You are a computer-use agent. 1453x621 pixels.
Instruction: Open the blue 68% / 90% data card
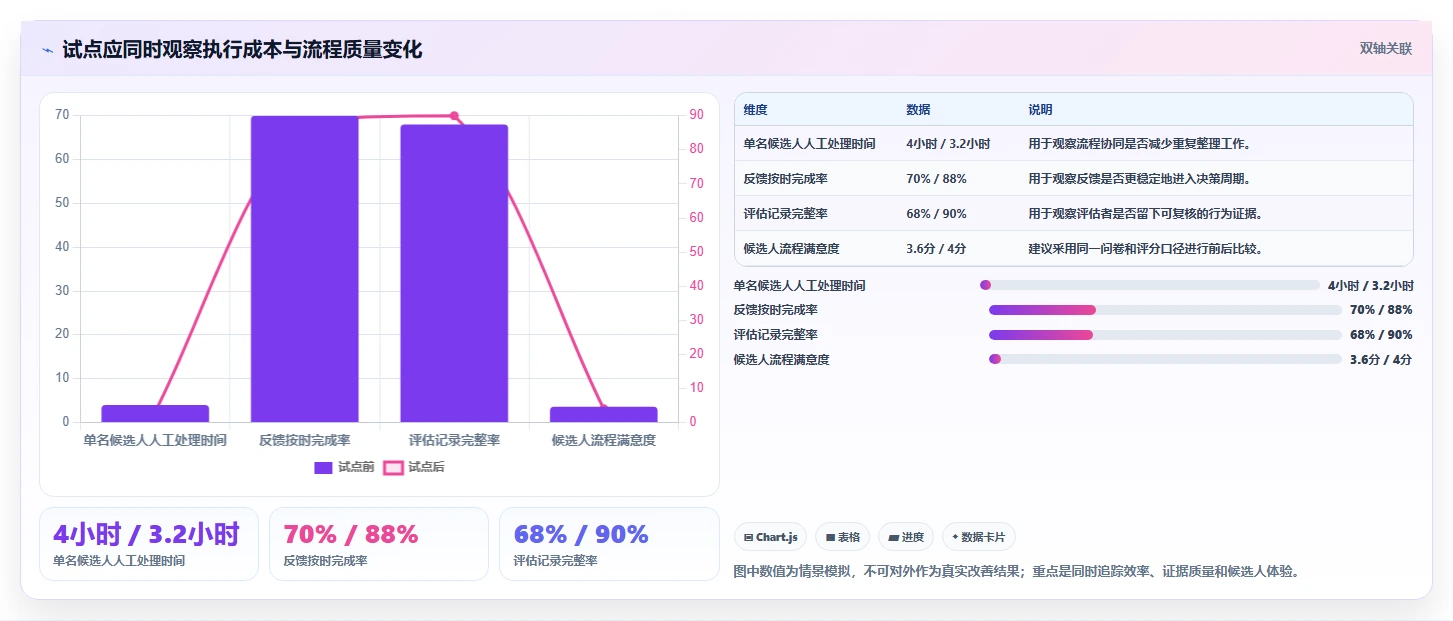(609, 544)
